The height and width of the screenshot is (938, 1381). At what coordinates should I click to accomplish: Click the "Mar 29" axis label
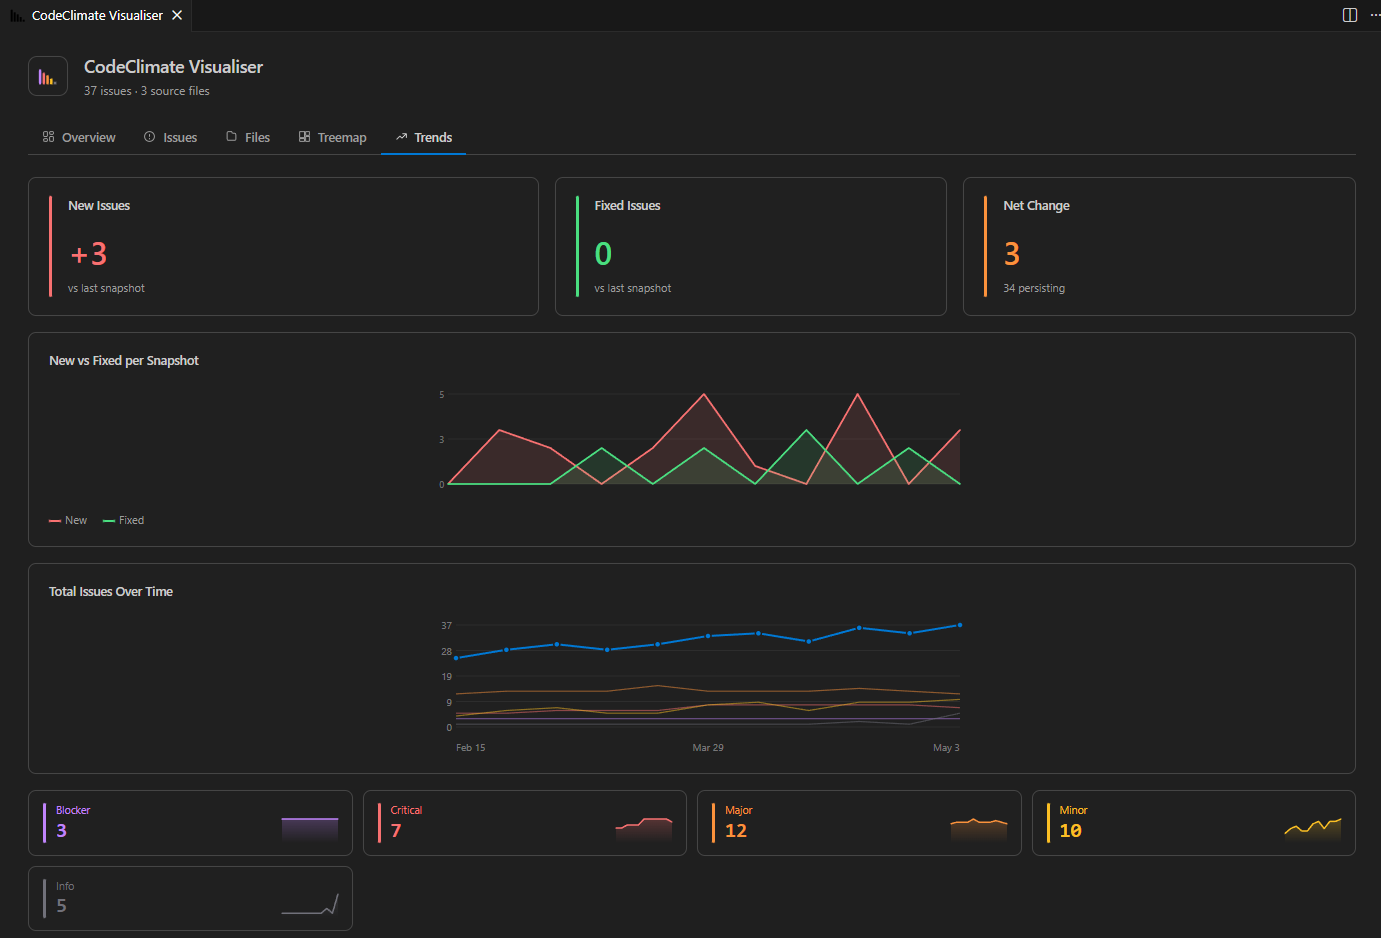click(x=708, y=748)
